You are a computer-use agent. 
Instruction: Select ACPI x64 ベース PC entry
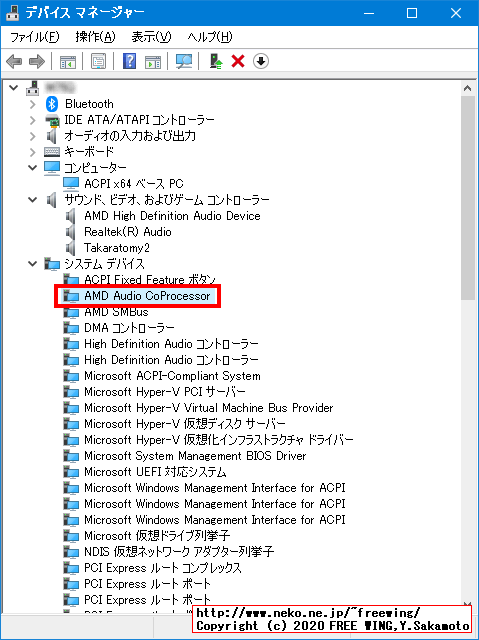134,184
